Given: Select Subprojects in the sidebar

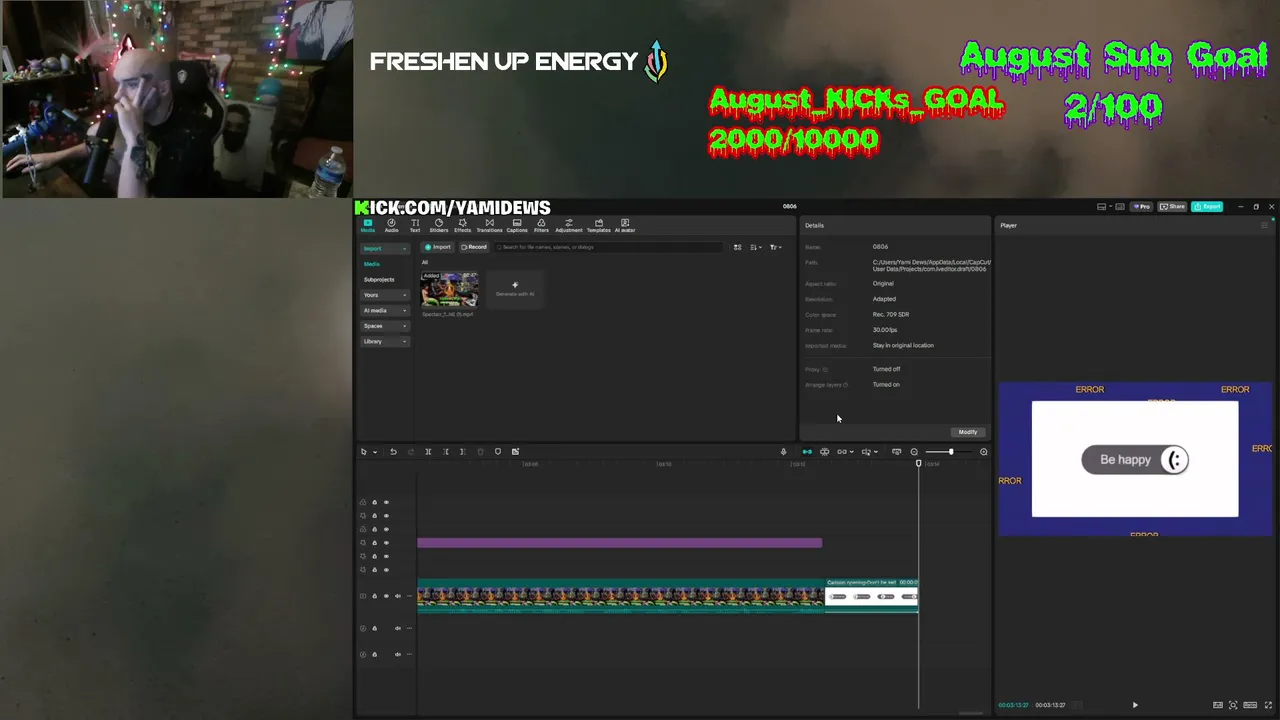Looking at the screenshot, I should point(379,279).
